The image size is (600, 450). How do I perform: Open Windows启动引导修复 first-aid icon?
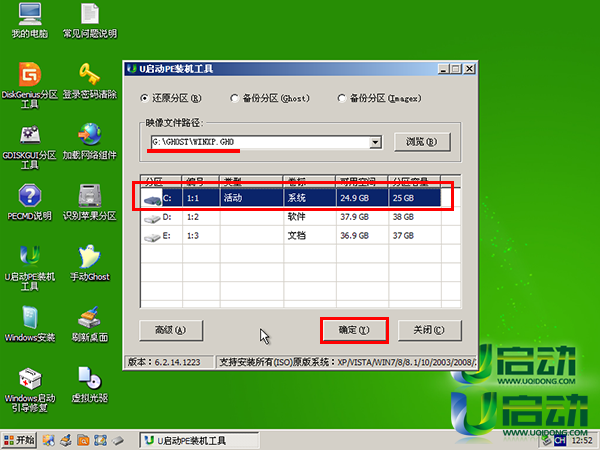(30, 390)
